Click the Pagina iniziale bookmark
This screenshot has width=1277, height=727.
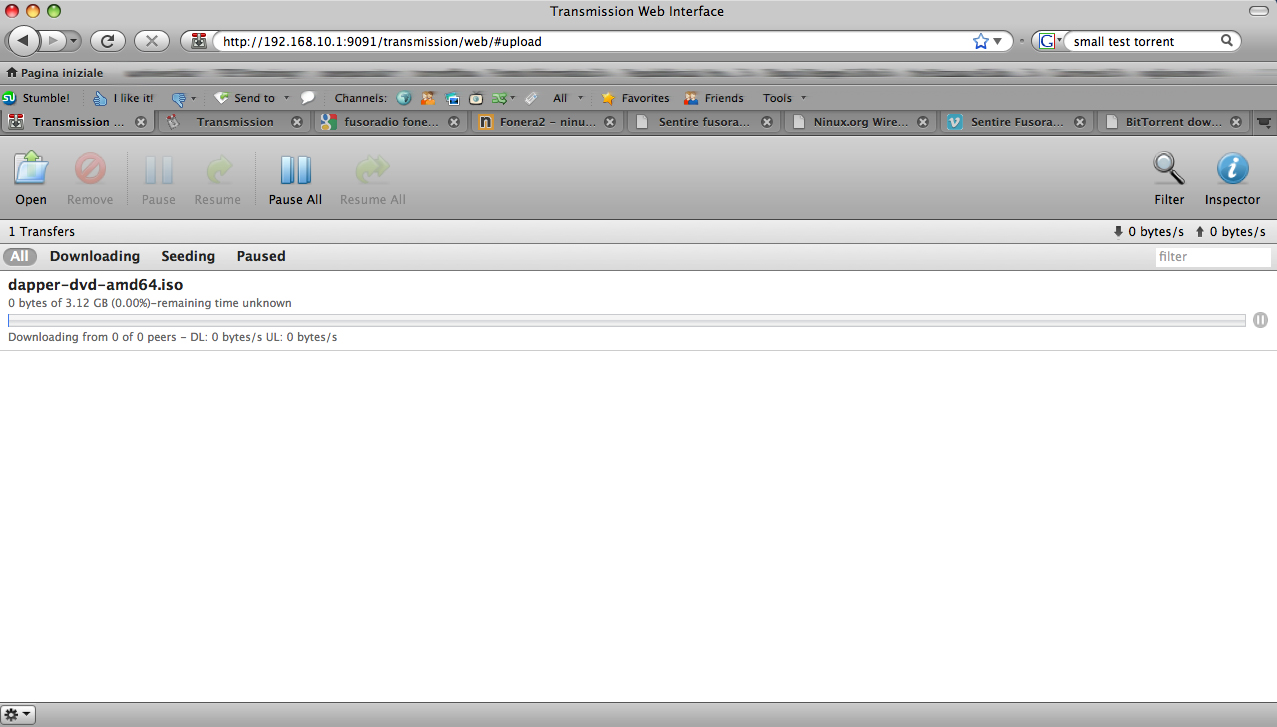tap(54, 73)
